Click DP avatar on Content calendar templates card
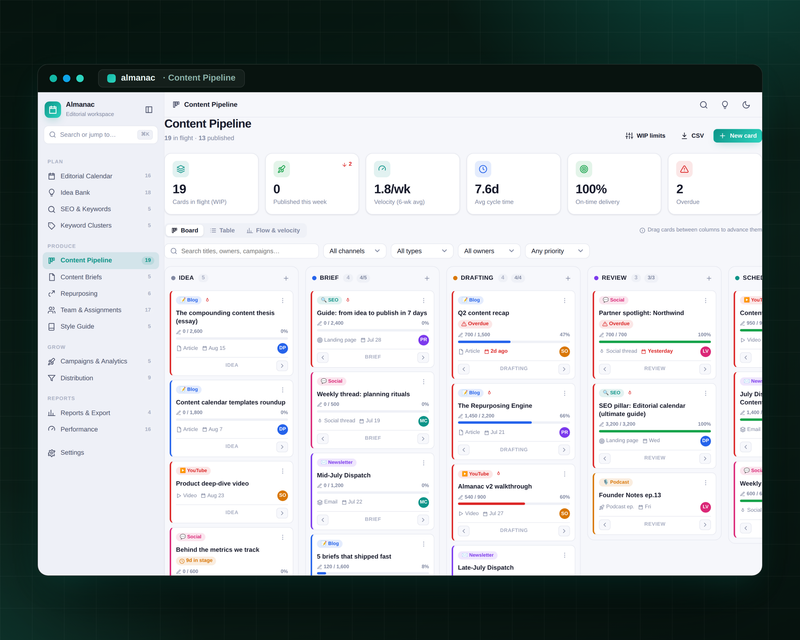The image size is (800, 640). pyautogui.click(x=282, y=429)
